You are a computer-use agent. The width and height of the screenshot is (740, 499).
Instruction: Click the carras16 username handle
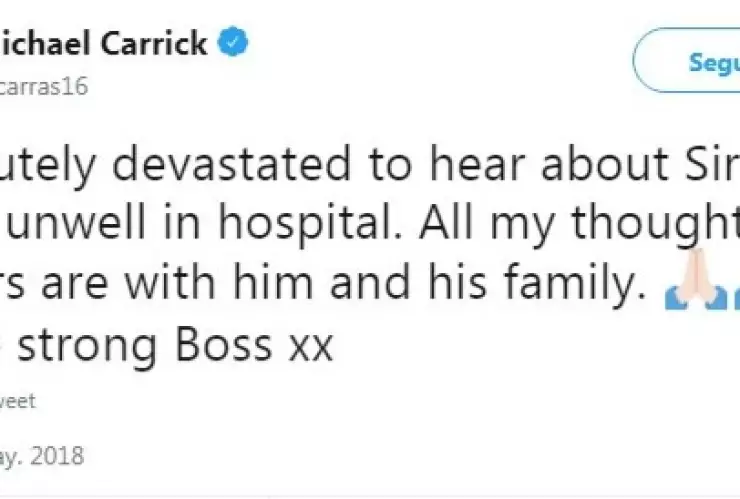click(x=45, y=87)
